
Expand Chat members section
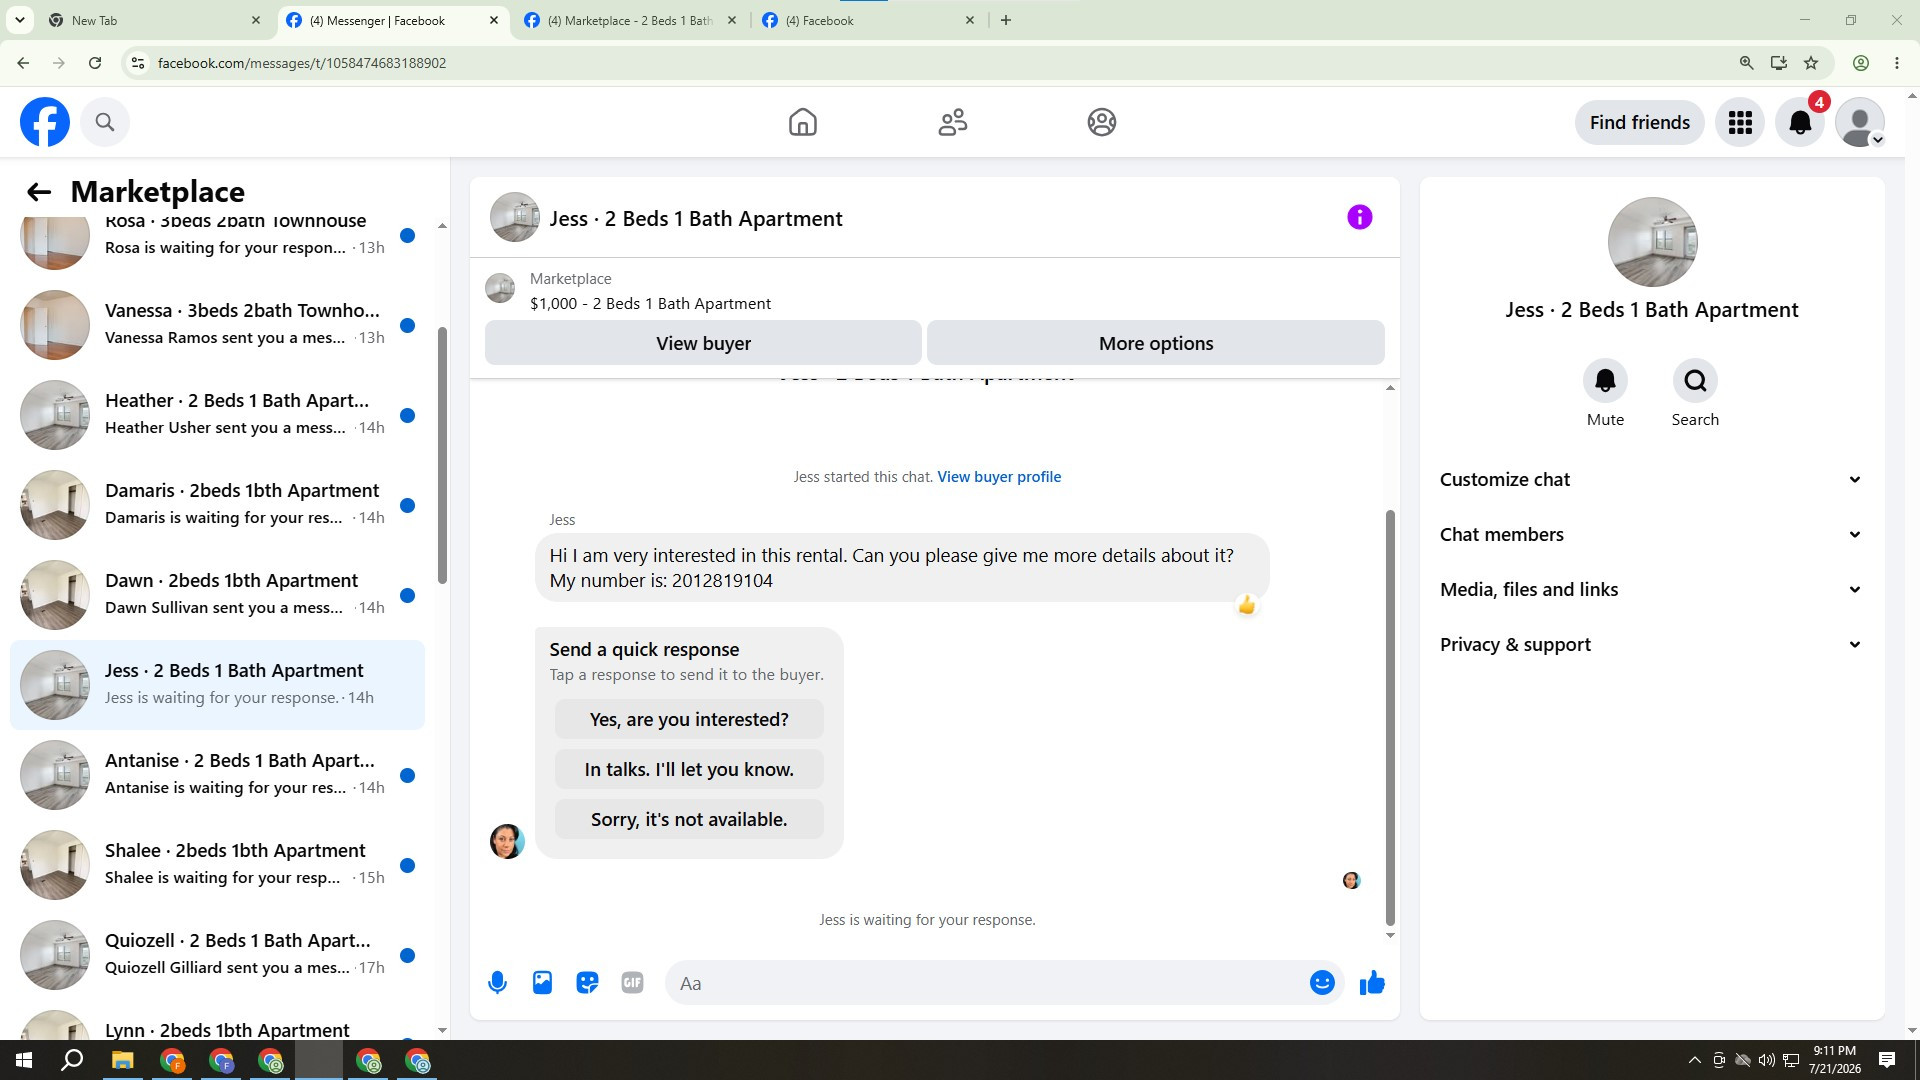pyautogui.click(x=1652, y=535)
